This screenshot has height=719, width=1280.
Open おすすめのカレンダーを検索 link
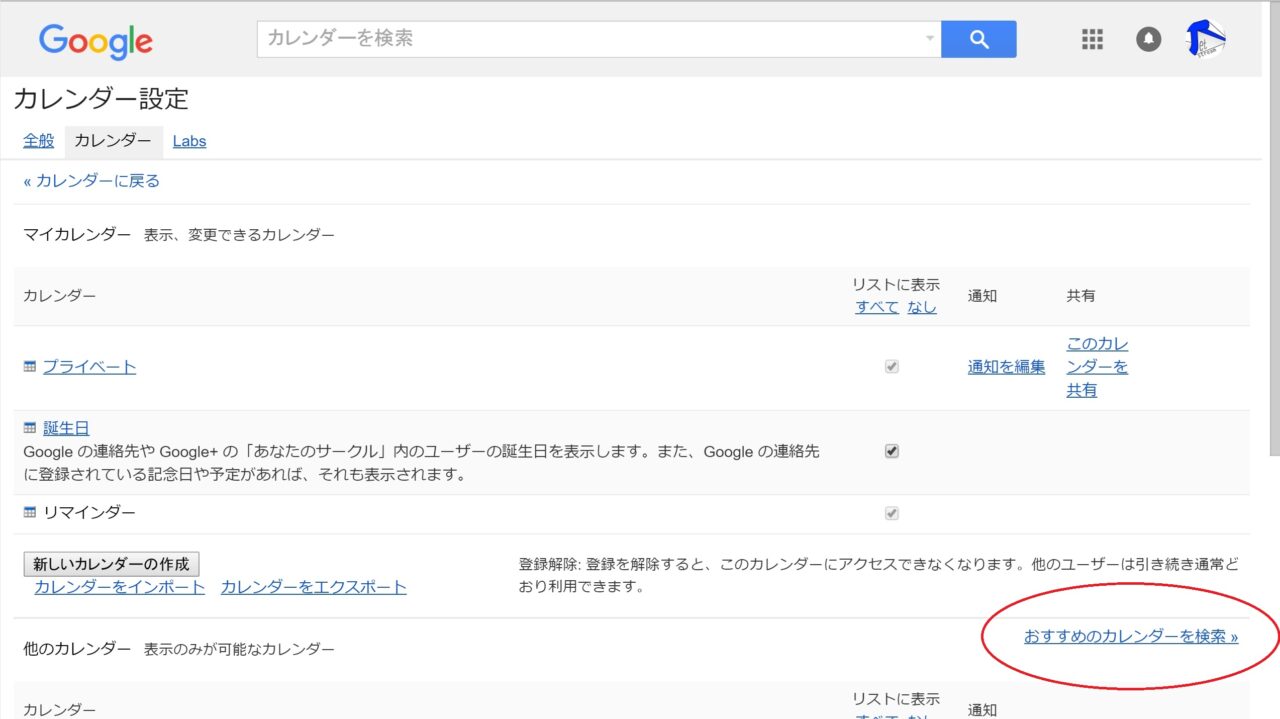tap(1130, 636)
